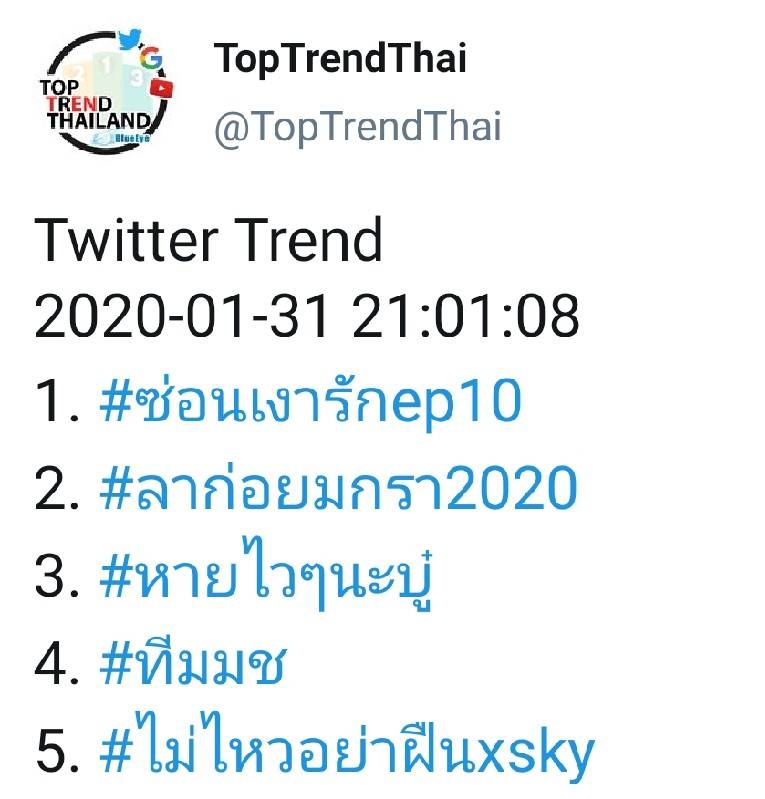Click the Google G in the profile logo

point(152,58)
